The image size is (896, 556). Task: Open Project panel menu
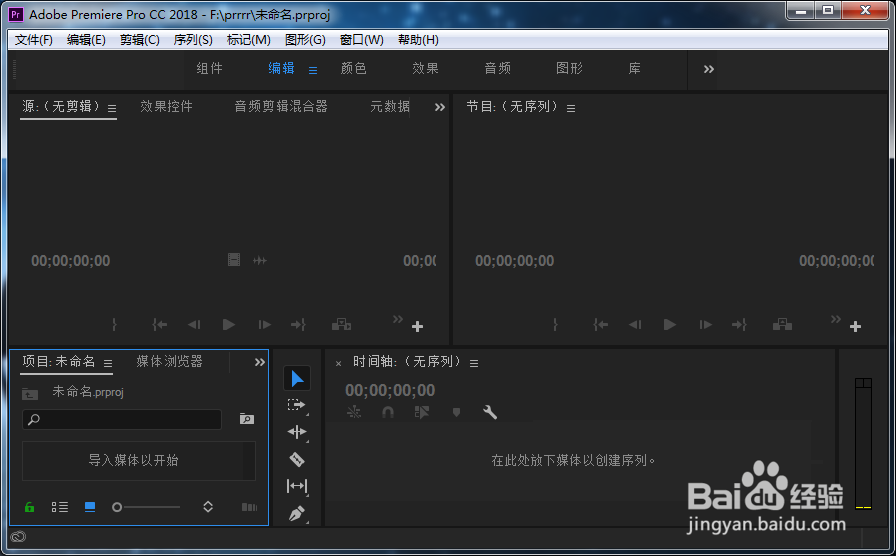point(108,363)
